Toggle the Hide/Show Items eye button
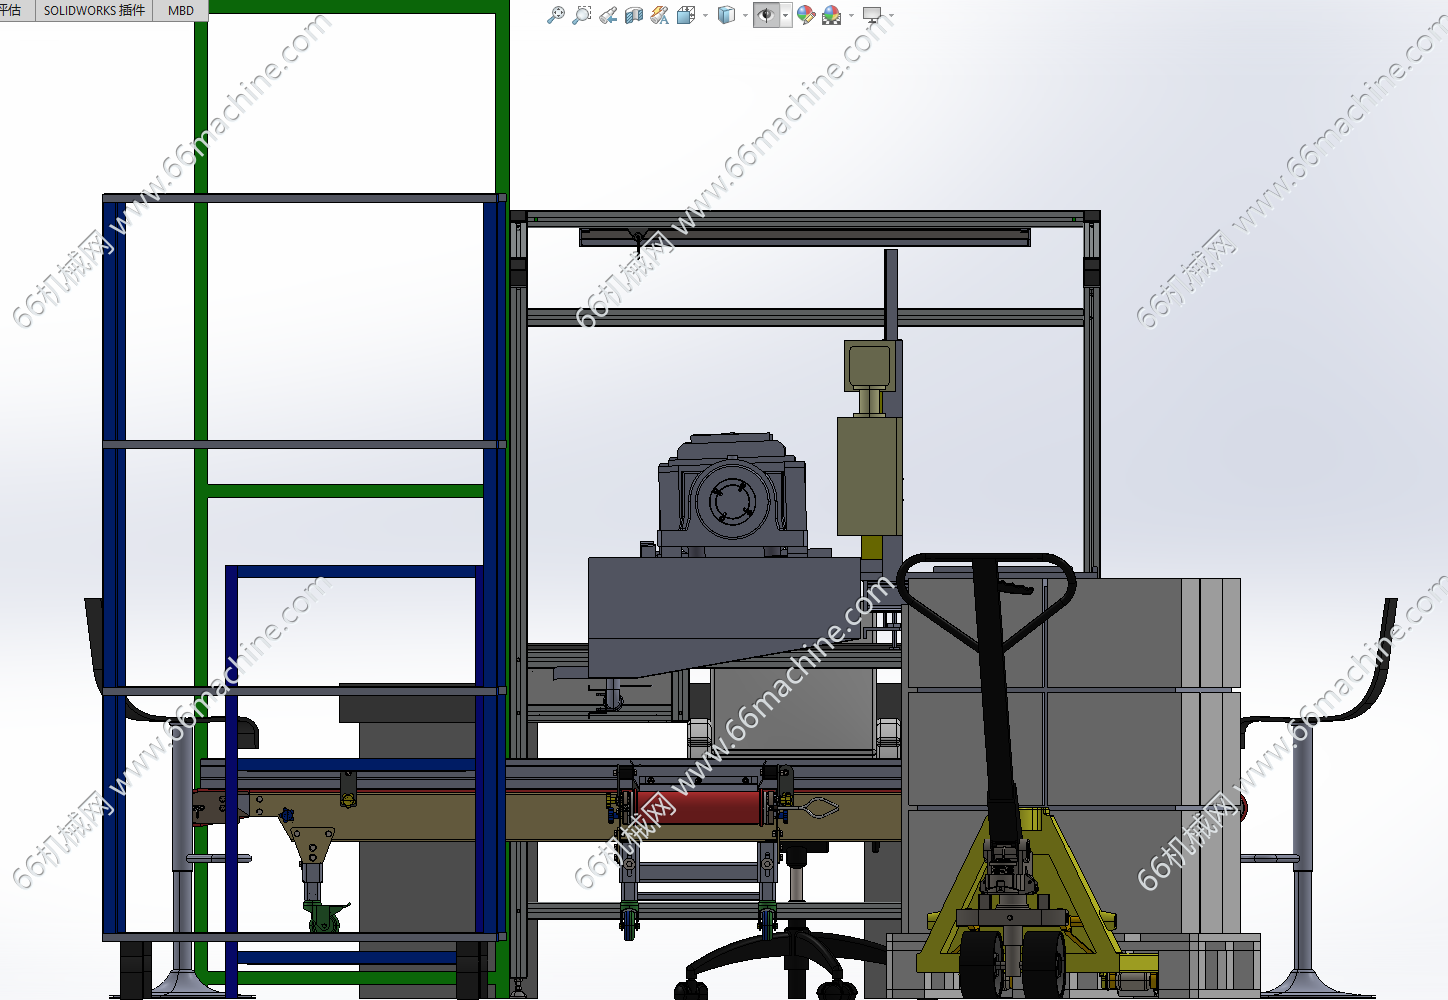 tap(766, 15)
